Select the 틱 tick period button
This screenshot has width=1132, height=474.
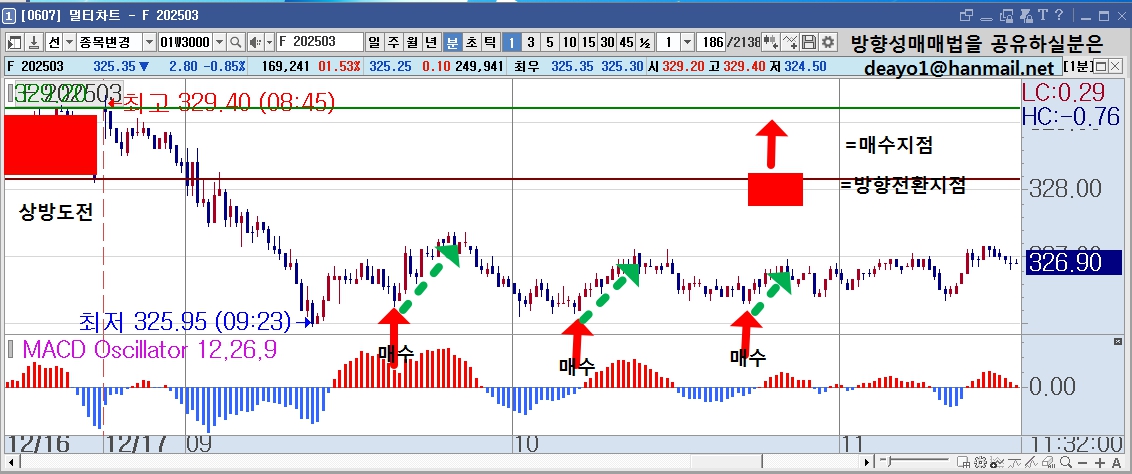tap(489, 42)
